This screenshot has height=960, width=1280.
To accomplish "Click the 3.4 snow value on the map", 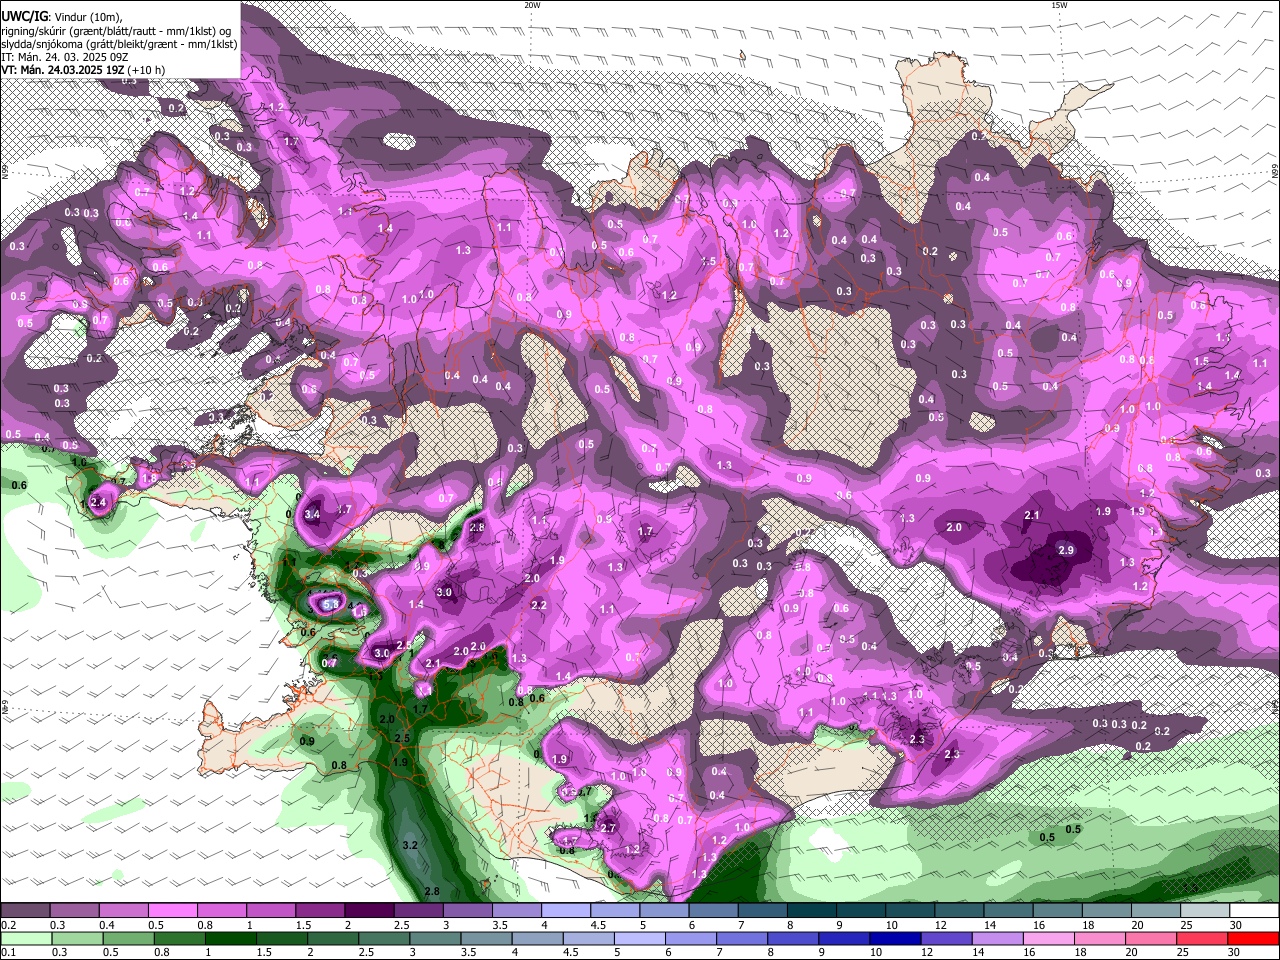I will click(x=312, y=515).
